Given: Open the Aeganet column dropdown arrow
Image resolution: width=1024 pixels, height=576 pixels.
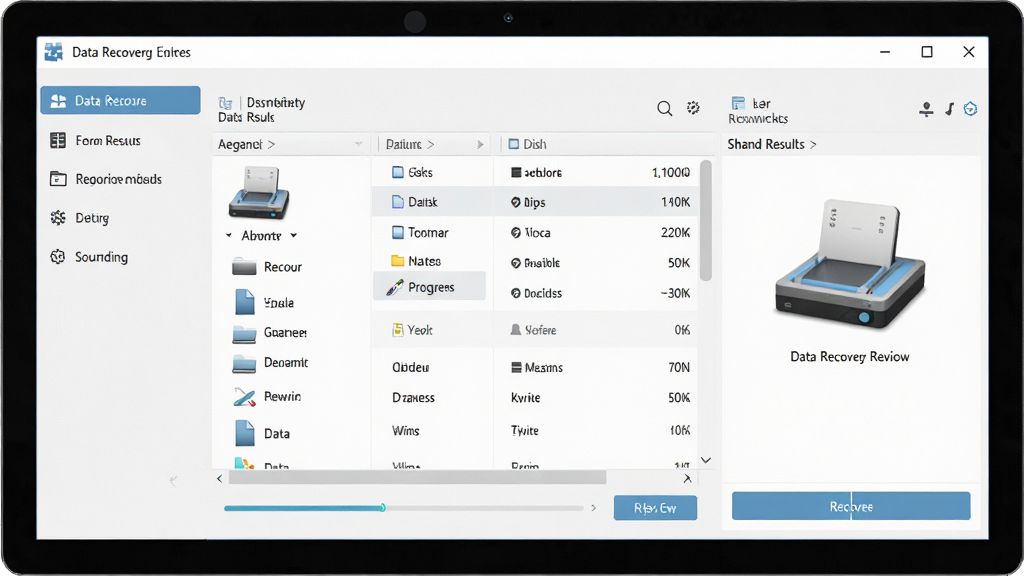Looking at the screenshot, I should click(358, 144).
